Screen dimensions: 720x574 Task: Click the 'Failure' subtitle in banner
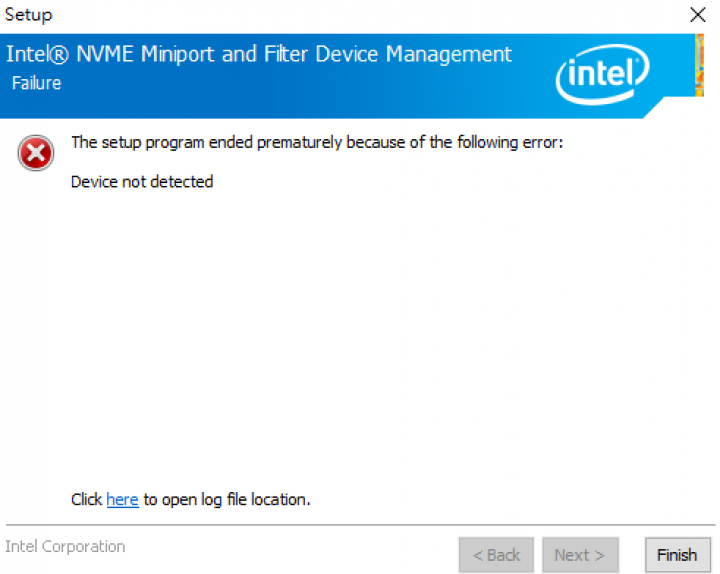36,83
